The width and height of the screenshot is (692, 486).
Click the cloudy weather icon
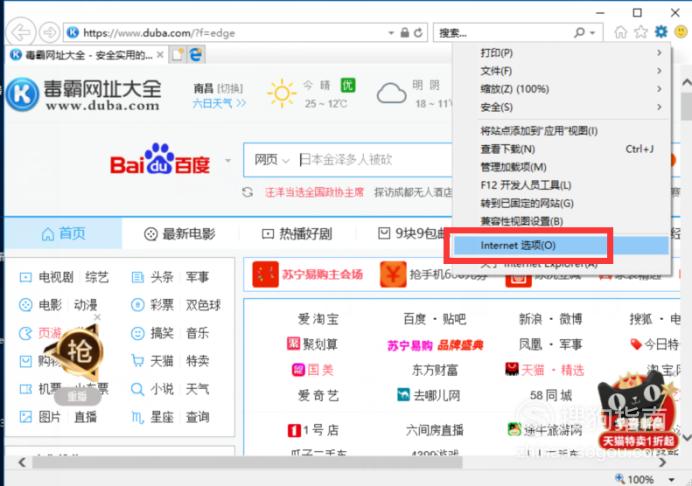(391, 93)
